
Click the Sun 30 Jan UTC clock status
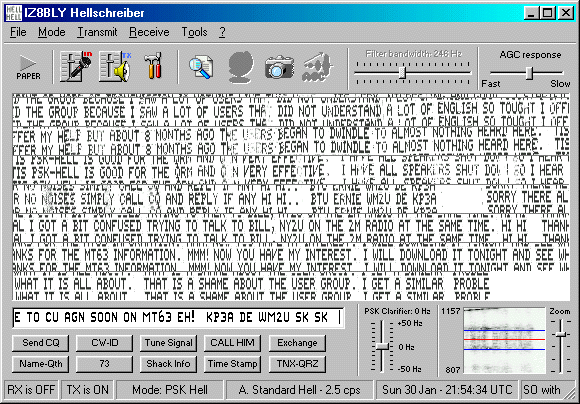coord(447,390)
